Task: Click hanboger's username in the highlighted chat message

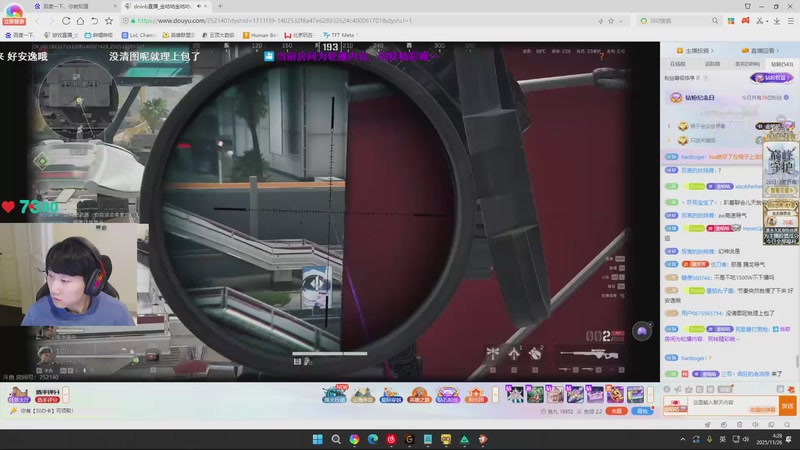Action: [693, 157]
